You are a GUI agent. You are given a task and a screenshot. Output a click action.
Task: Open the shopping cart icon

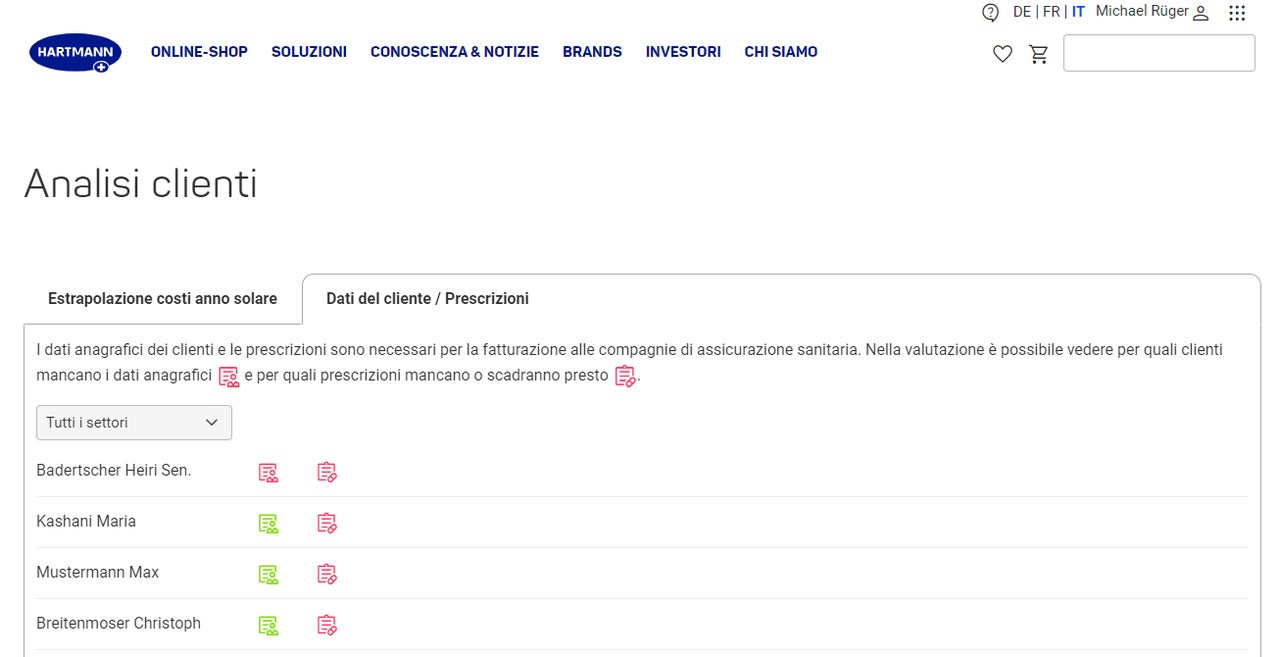pyautogui.click(x=1039, y=54)
